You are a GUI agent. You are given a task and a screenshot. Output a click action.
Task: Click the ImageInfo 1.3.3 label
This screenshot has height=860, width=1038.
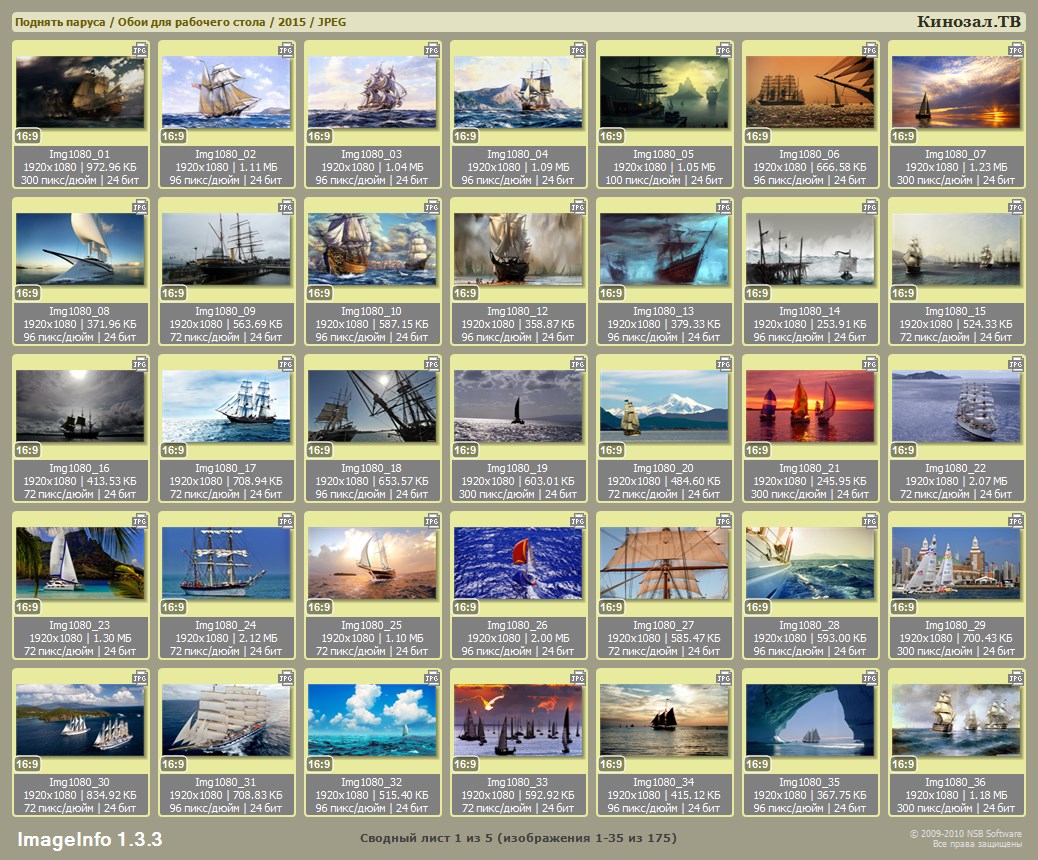(89, 838)
